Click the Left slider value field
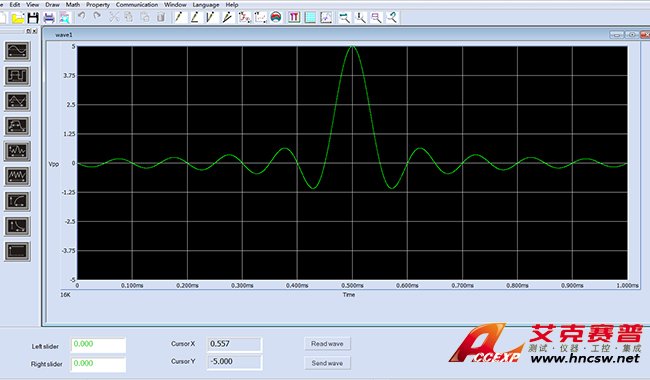This screenshot has height=380, width=650. click(98, 345)
